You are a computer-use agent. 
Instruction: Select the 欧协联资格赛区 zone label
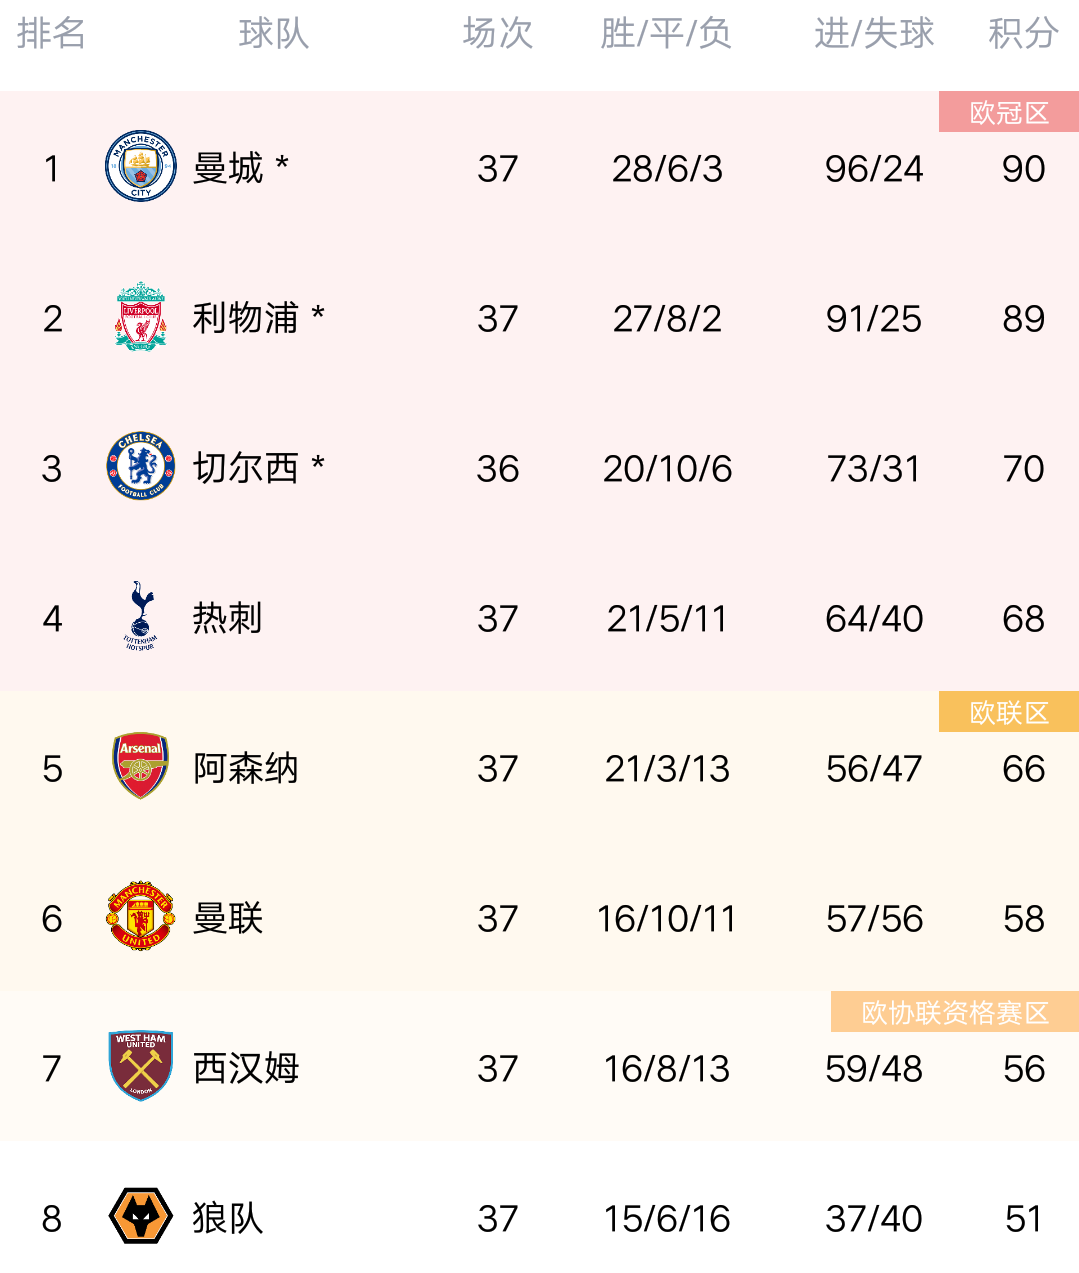955,1013
